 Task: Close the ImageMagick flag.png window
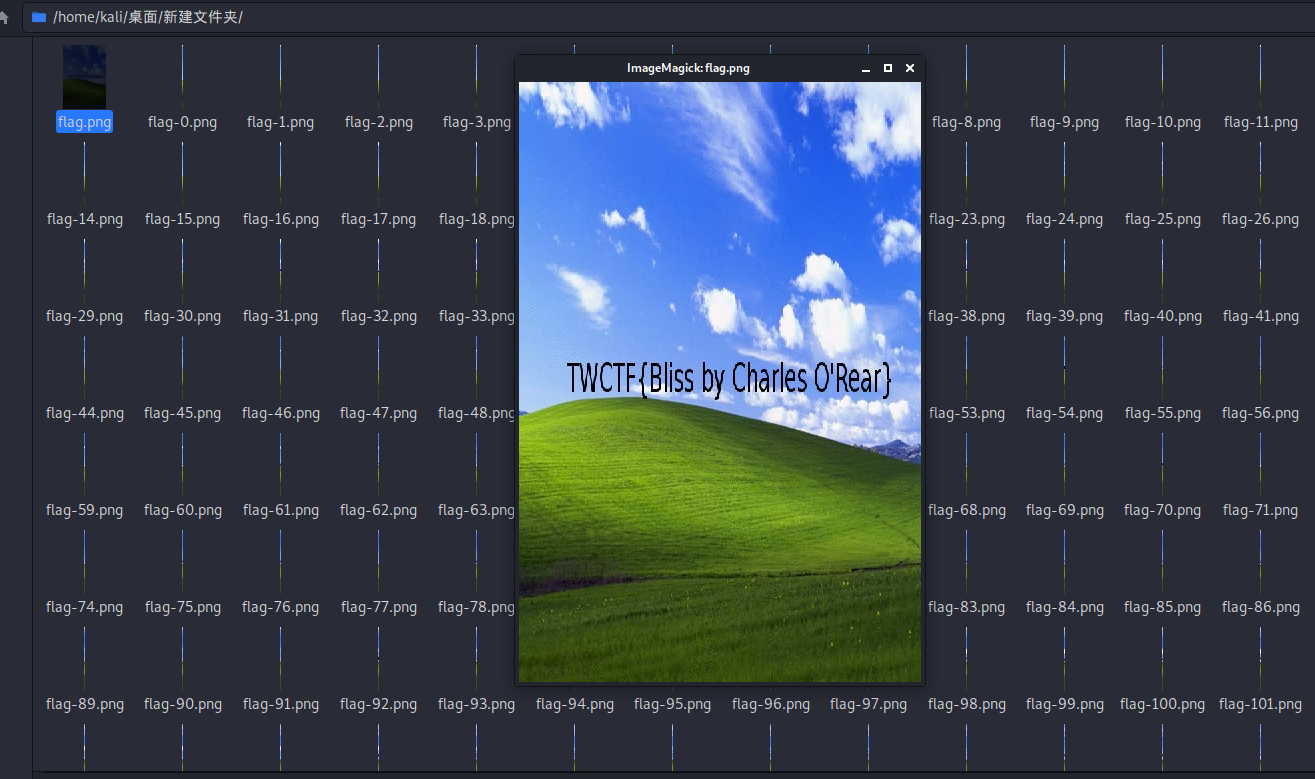pyautogui.click(x=910, y=68)
